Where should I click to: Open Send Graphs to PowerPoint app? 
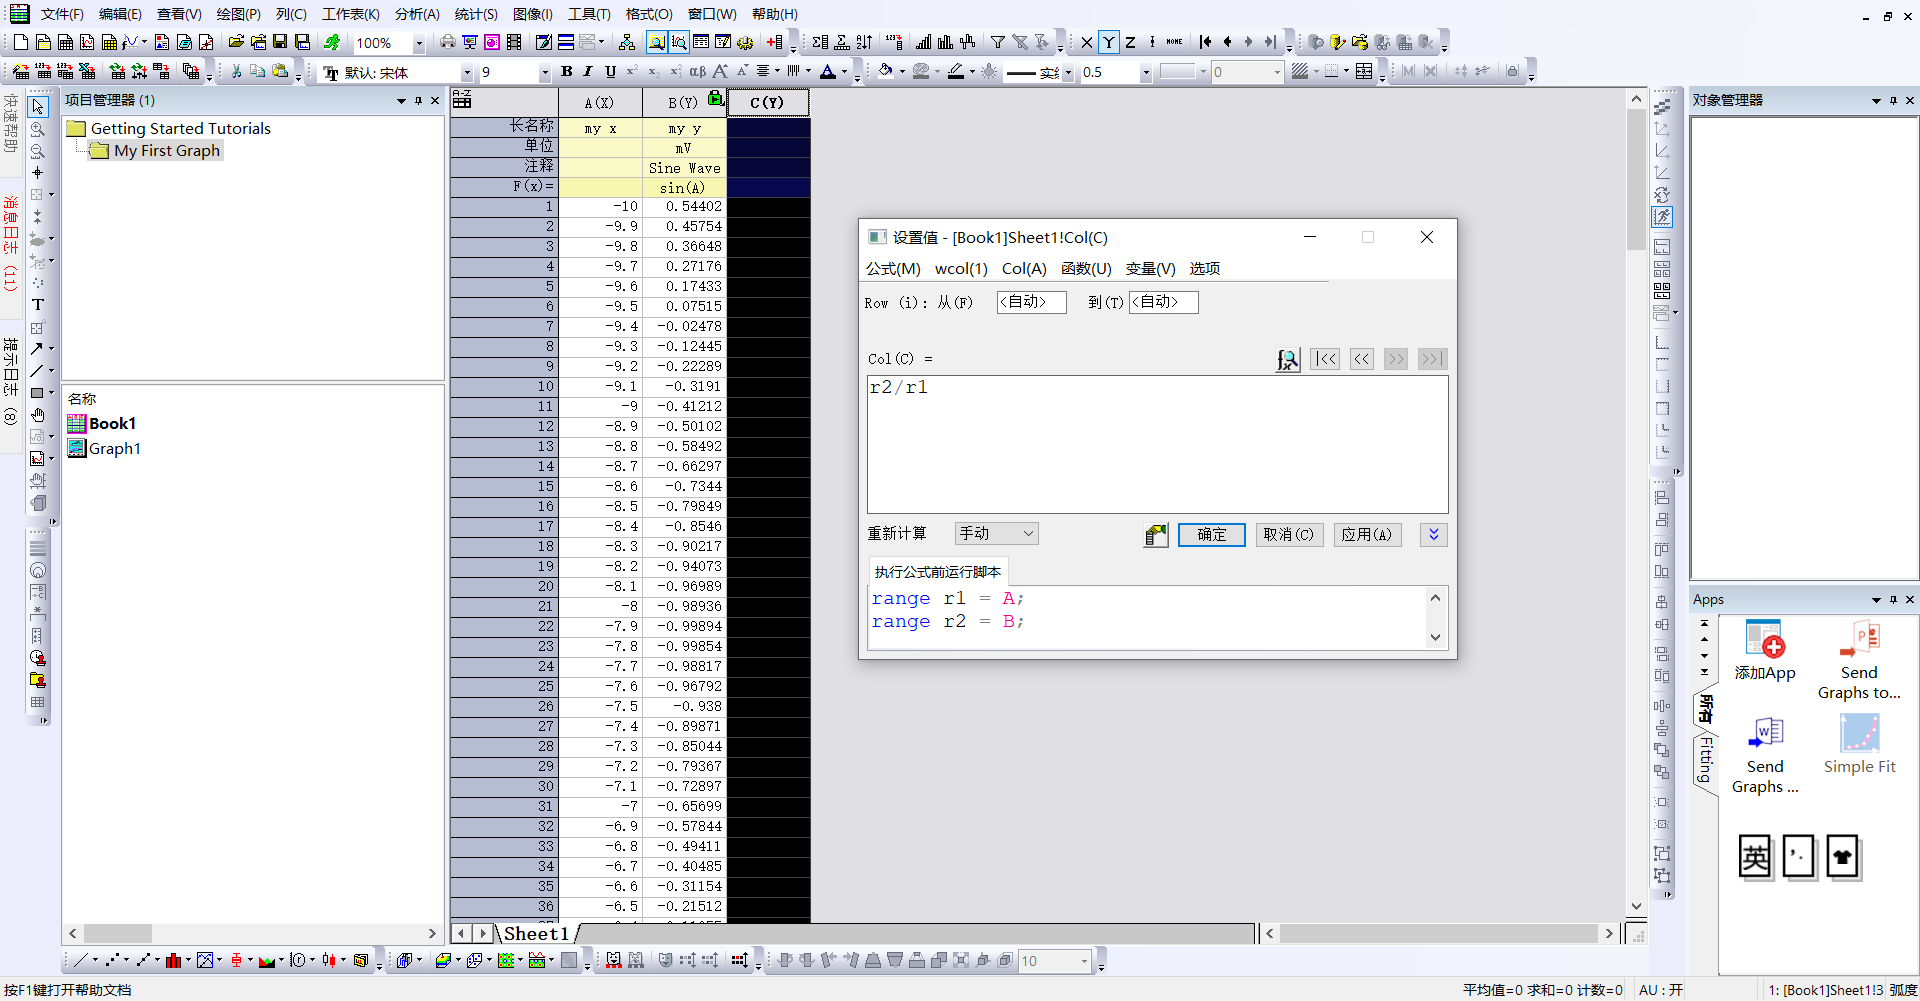pos(1859,660)
